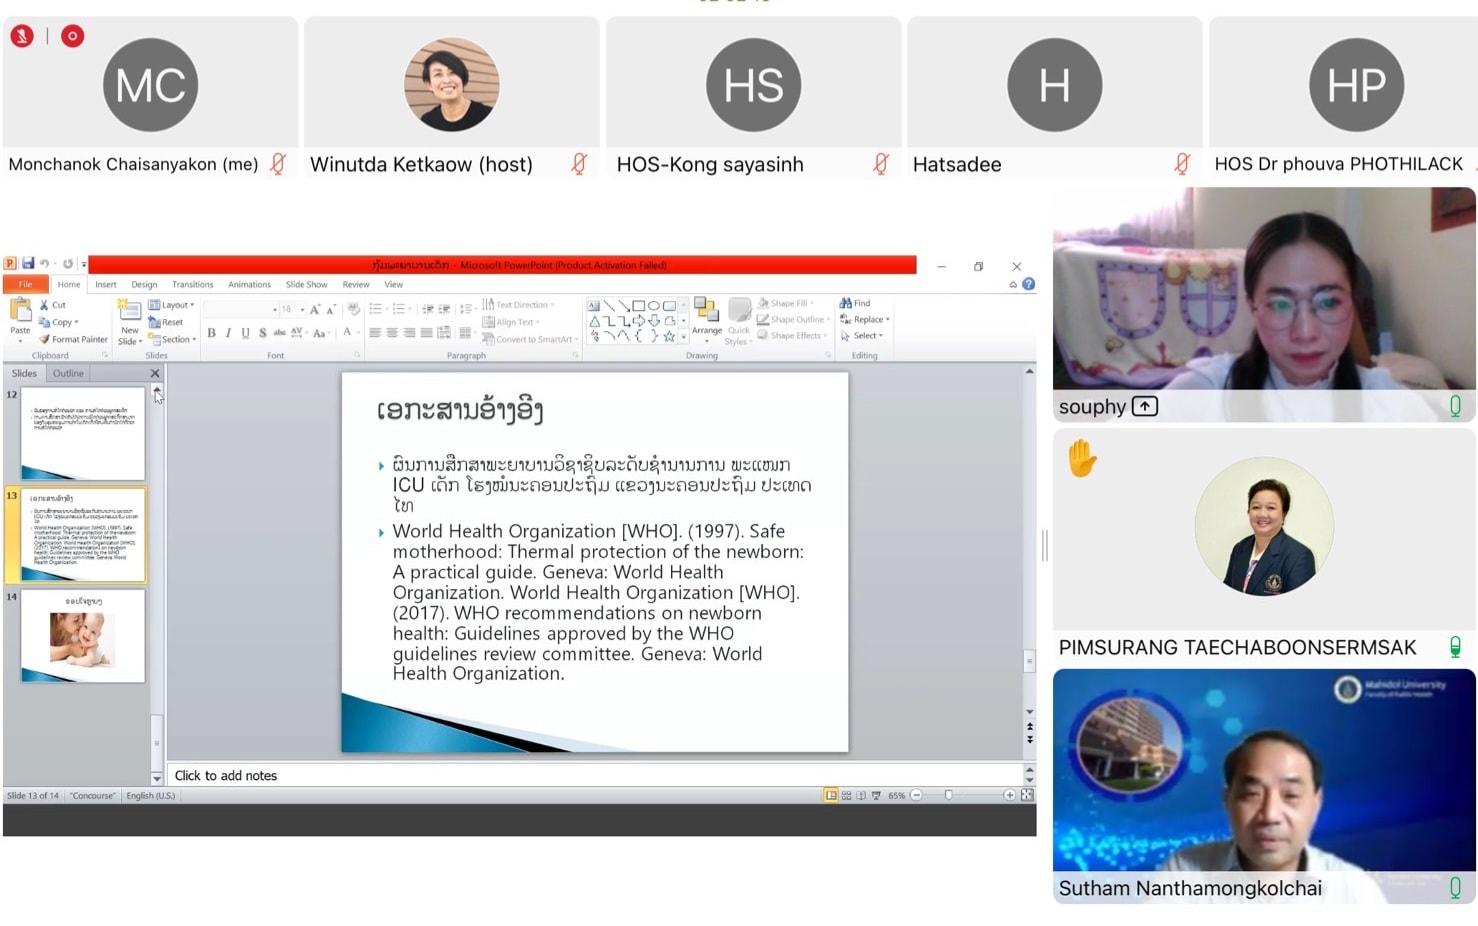The image size is (1478, 926).
Task: Toggle Bold formatting
Action: click(x=211, y=333)
